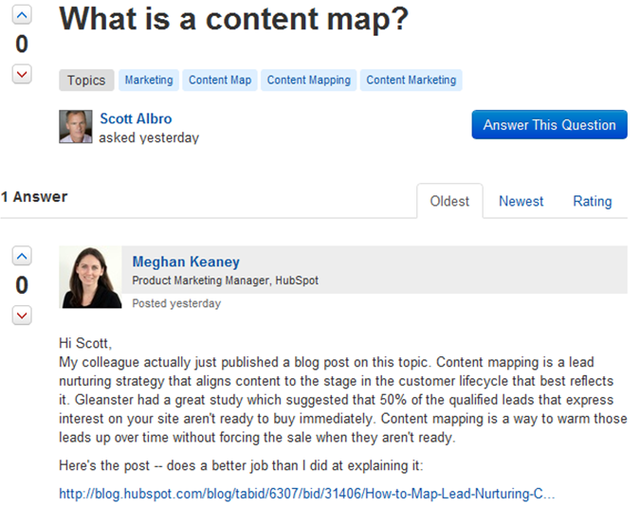Open Meghan Keaney's profile picture
Image resolution: width=640 pixels, height=506 pixels.
point(91,277)
